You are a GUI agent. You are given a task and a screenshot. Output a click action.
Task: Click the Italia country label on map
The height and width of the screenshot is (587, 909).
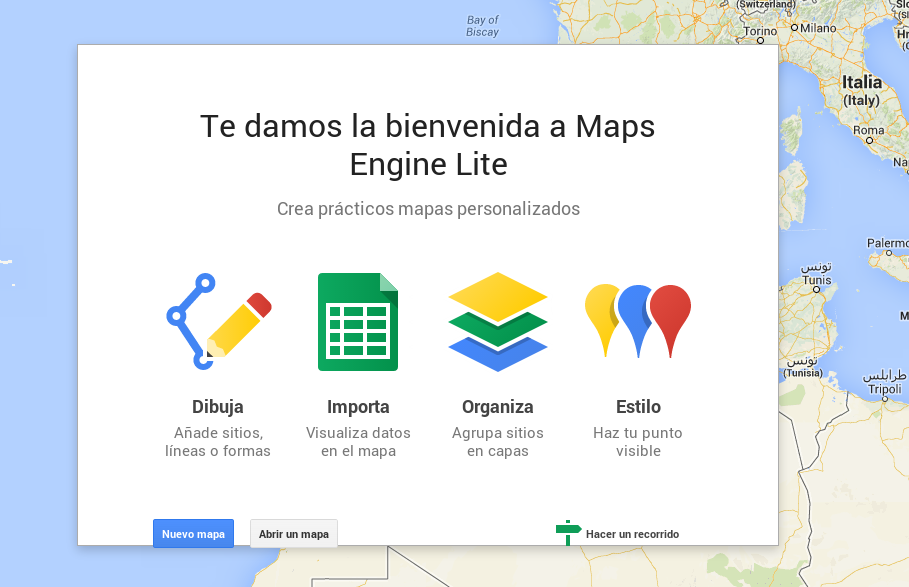[862, 82]
